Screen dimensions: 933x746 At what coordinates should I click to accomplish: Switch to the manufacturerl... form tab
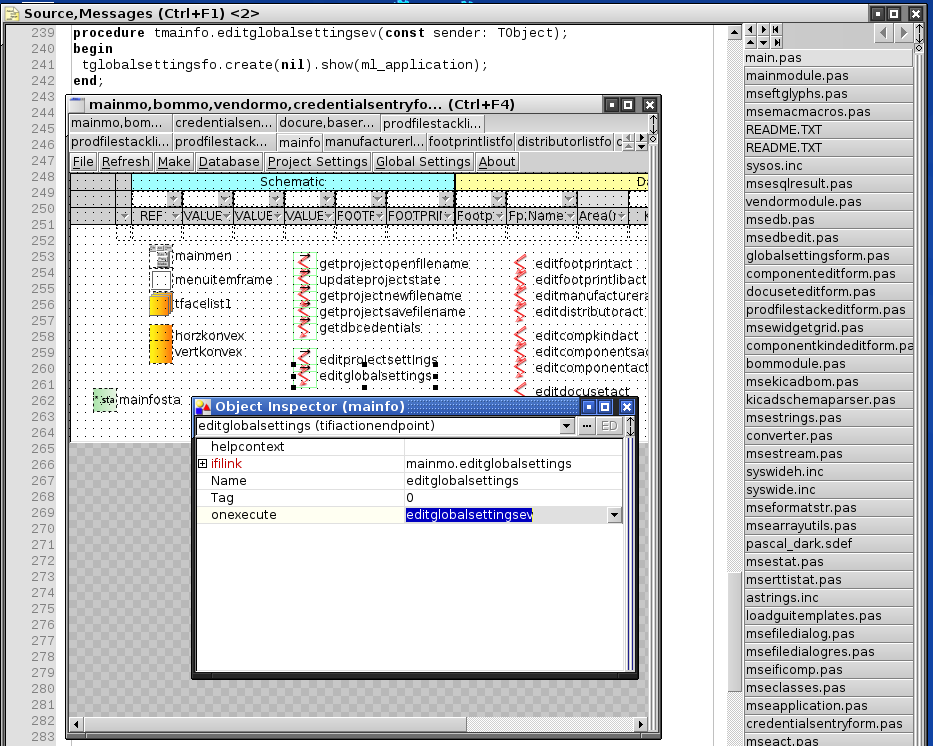(374, 142)
